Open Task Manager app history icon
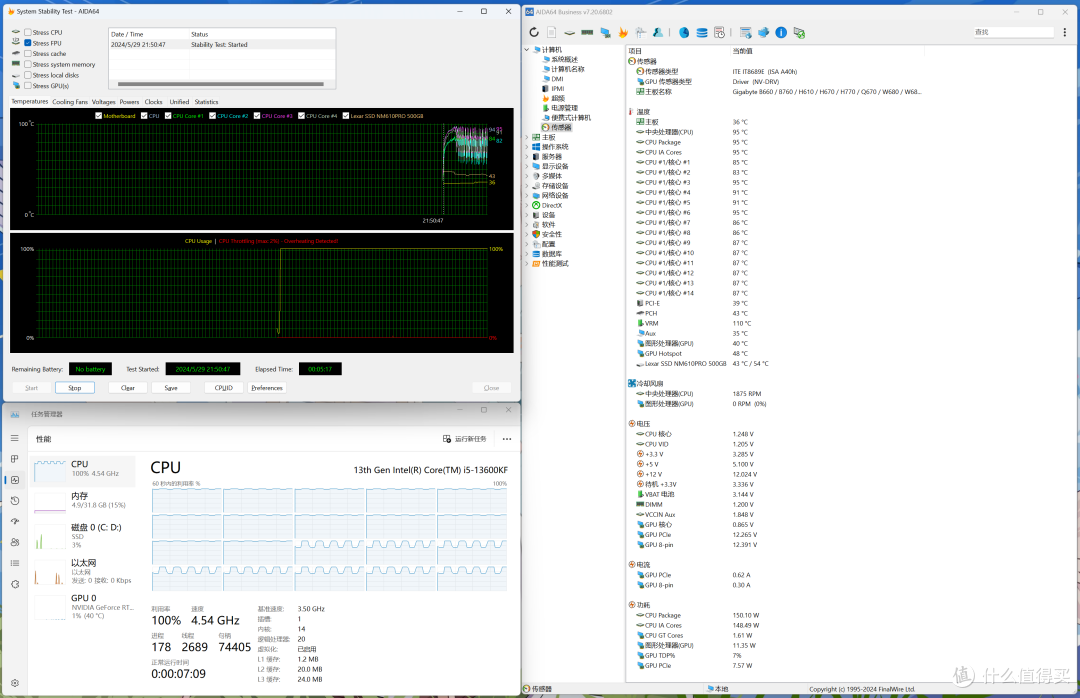Image resolution: width=1080 pixels, height=698 pixels. click(14, 500)
